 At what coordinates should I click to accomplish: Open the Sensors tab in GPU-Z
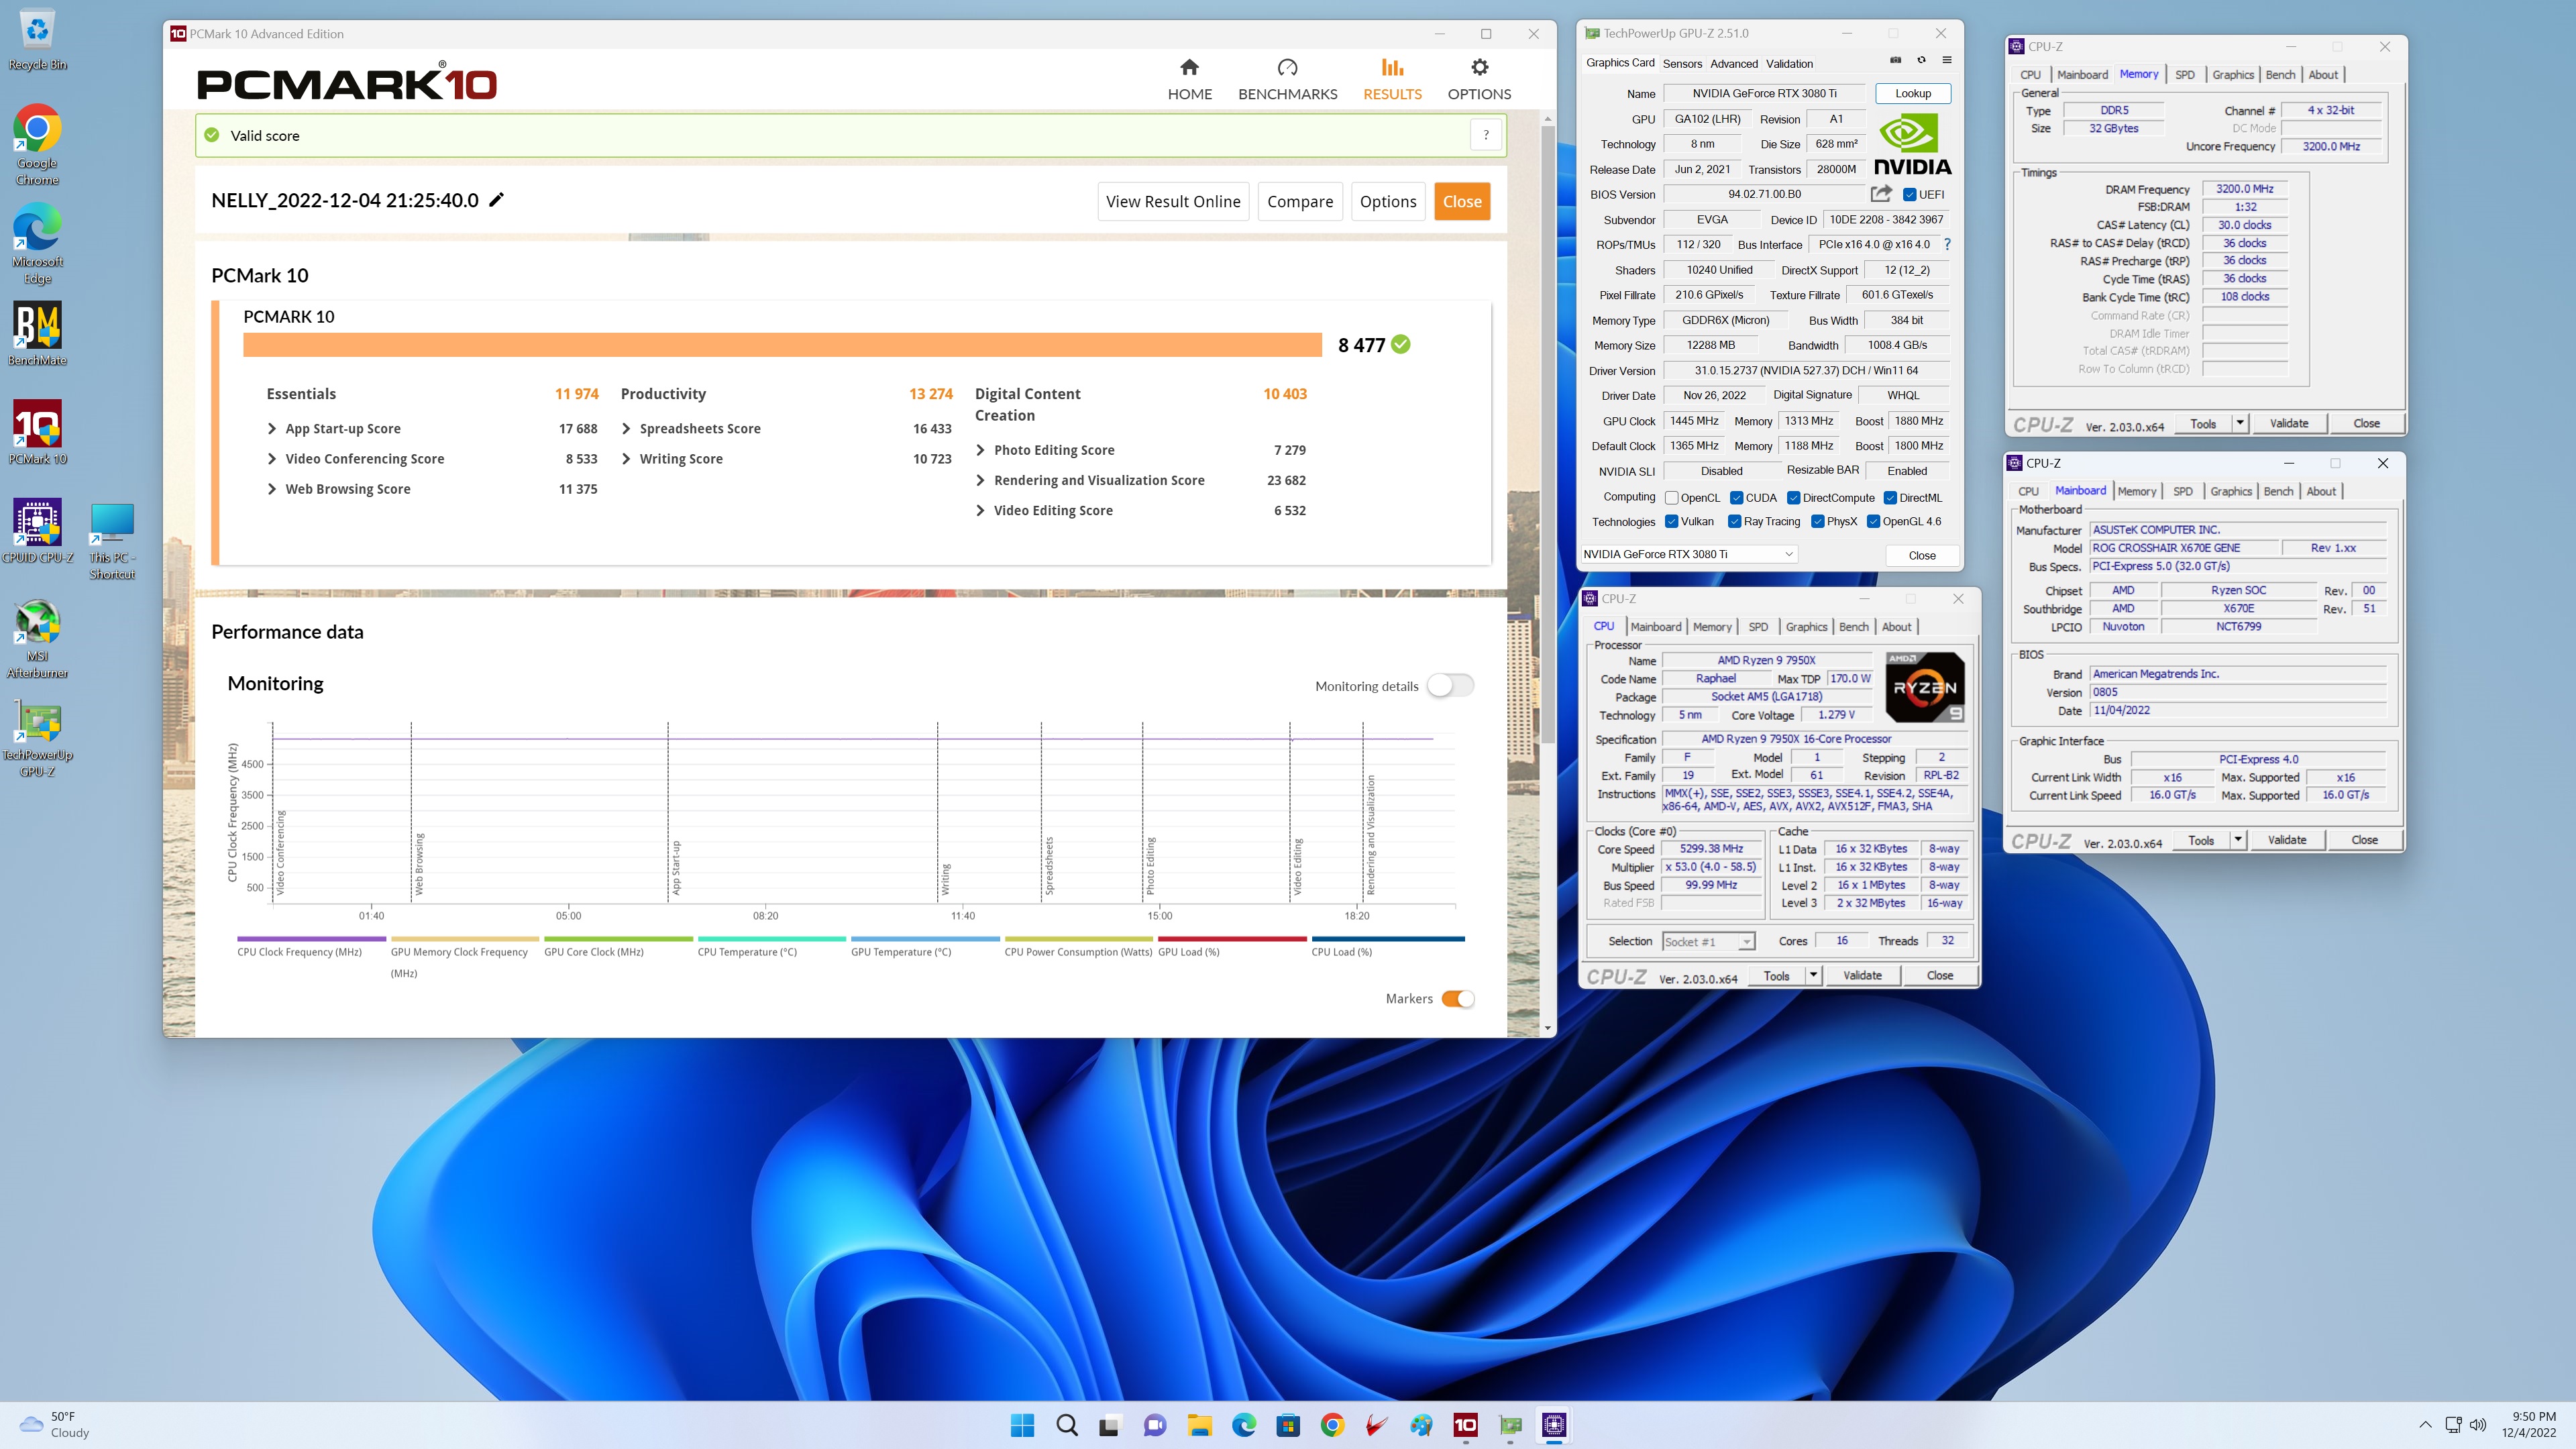tap(1682, 63)
